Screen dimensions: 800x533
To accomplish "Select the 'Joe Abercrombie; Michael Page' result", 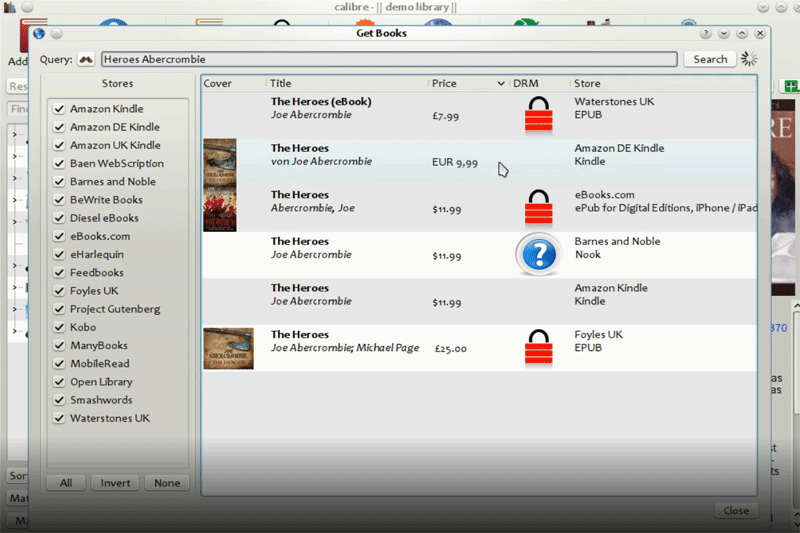I will pos(345,348).
